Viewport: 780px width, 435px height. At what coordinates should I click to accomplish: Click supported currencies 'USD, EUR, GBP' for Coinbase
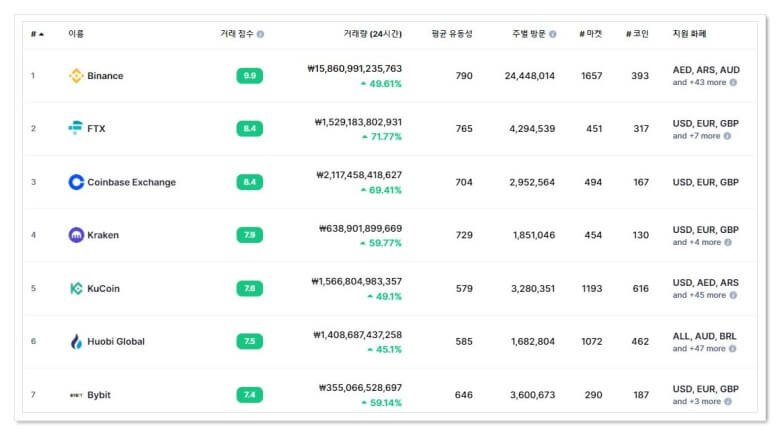coord(706,182)
